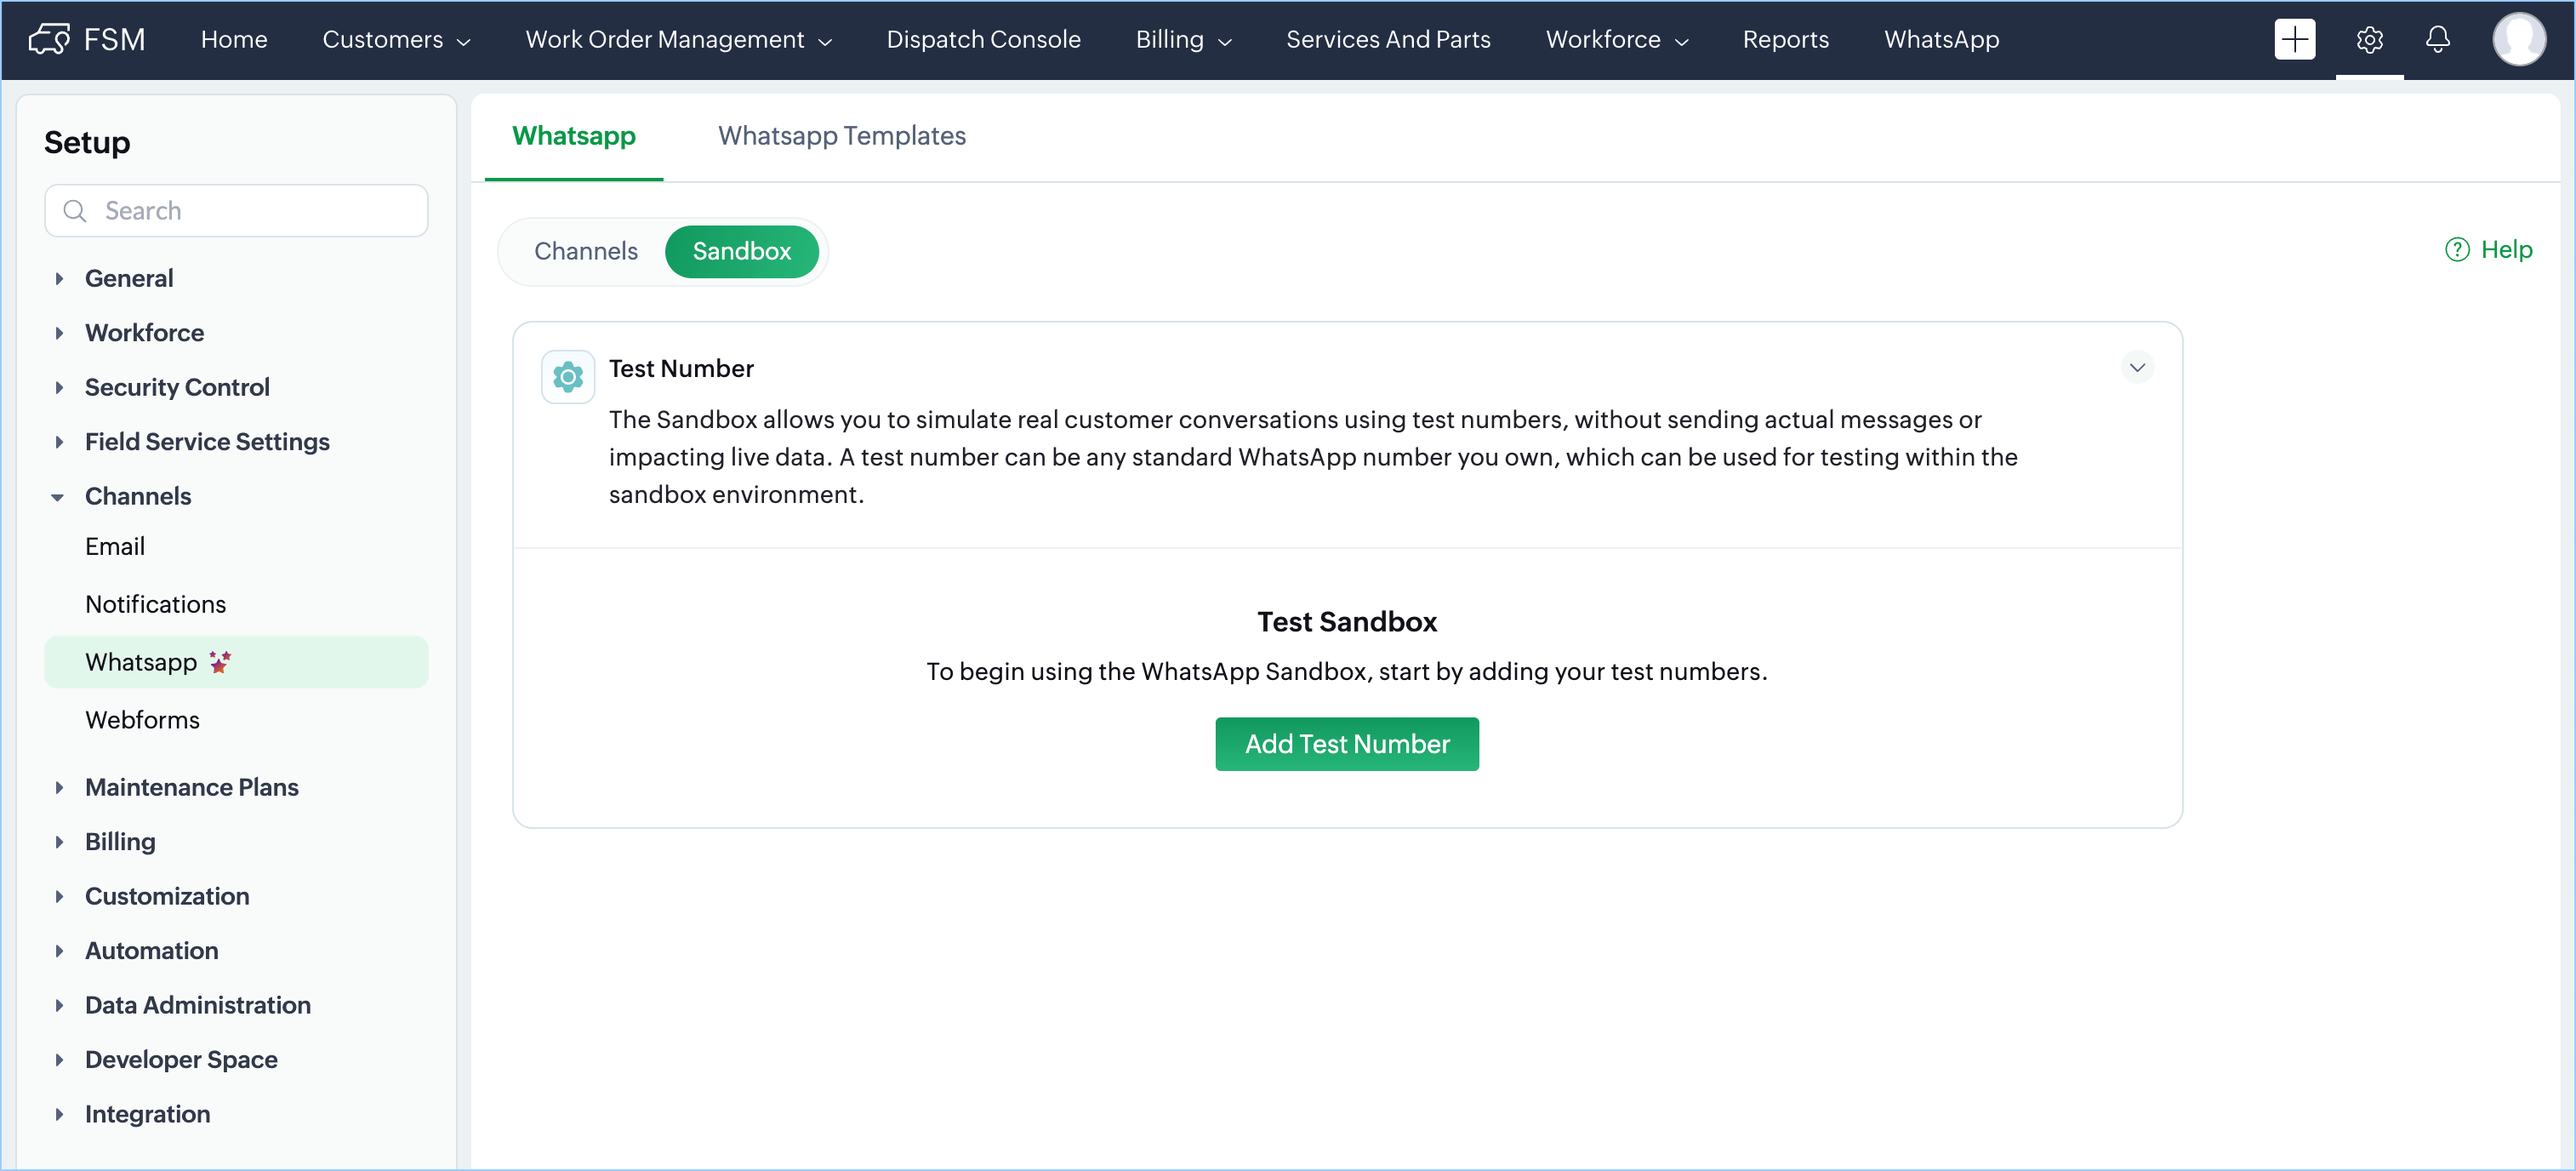Screen dimensions: 2576x1171
Task: Expand the Developer Space arrow
Action: click(59, 1059)
